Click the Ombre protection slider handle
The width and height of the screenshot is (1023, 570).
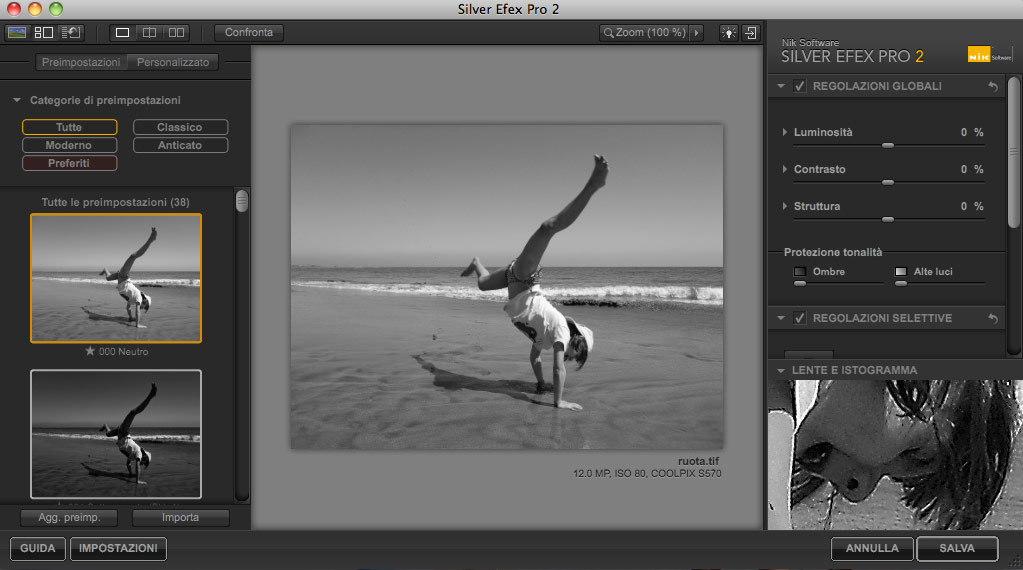[800, 284]
